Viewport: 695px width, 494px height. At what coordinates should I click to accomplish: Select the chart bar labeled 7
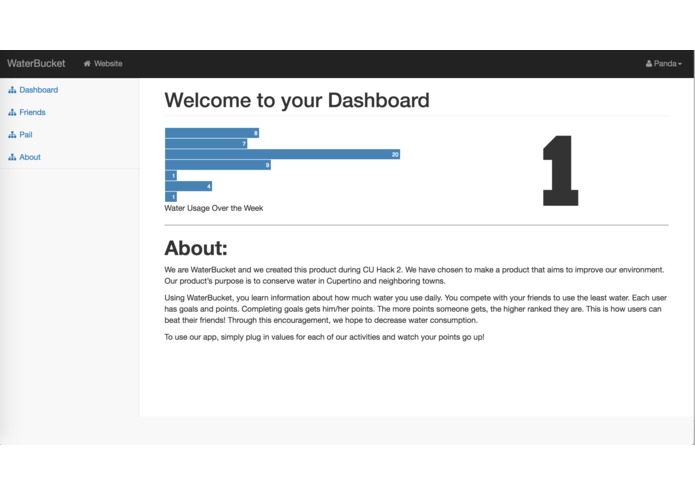click(206, 144)
